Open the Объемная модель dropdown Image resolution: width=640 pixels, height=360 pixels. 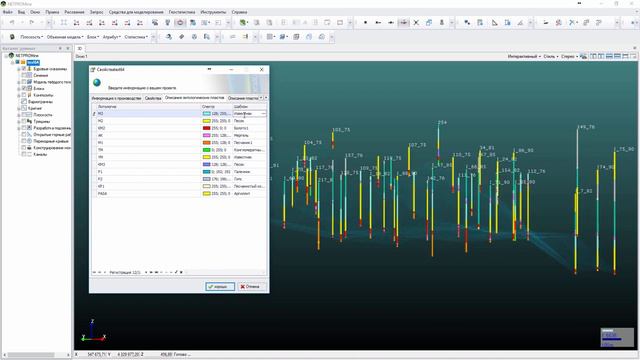(65, 37)
